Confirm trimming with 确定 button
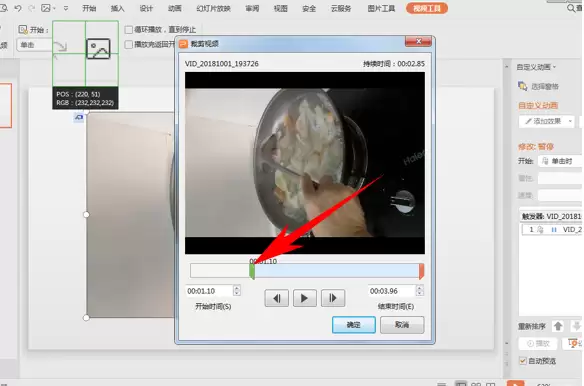 coord(353,325)
